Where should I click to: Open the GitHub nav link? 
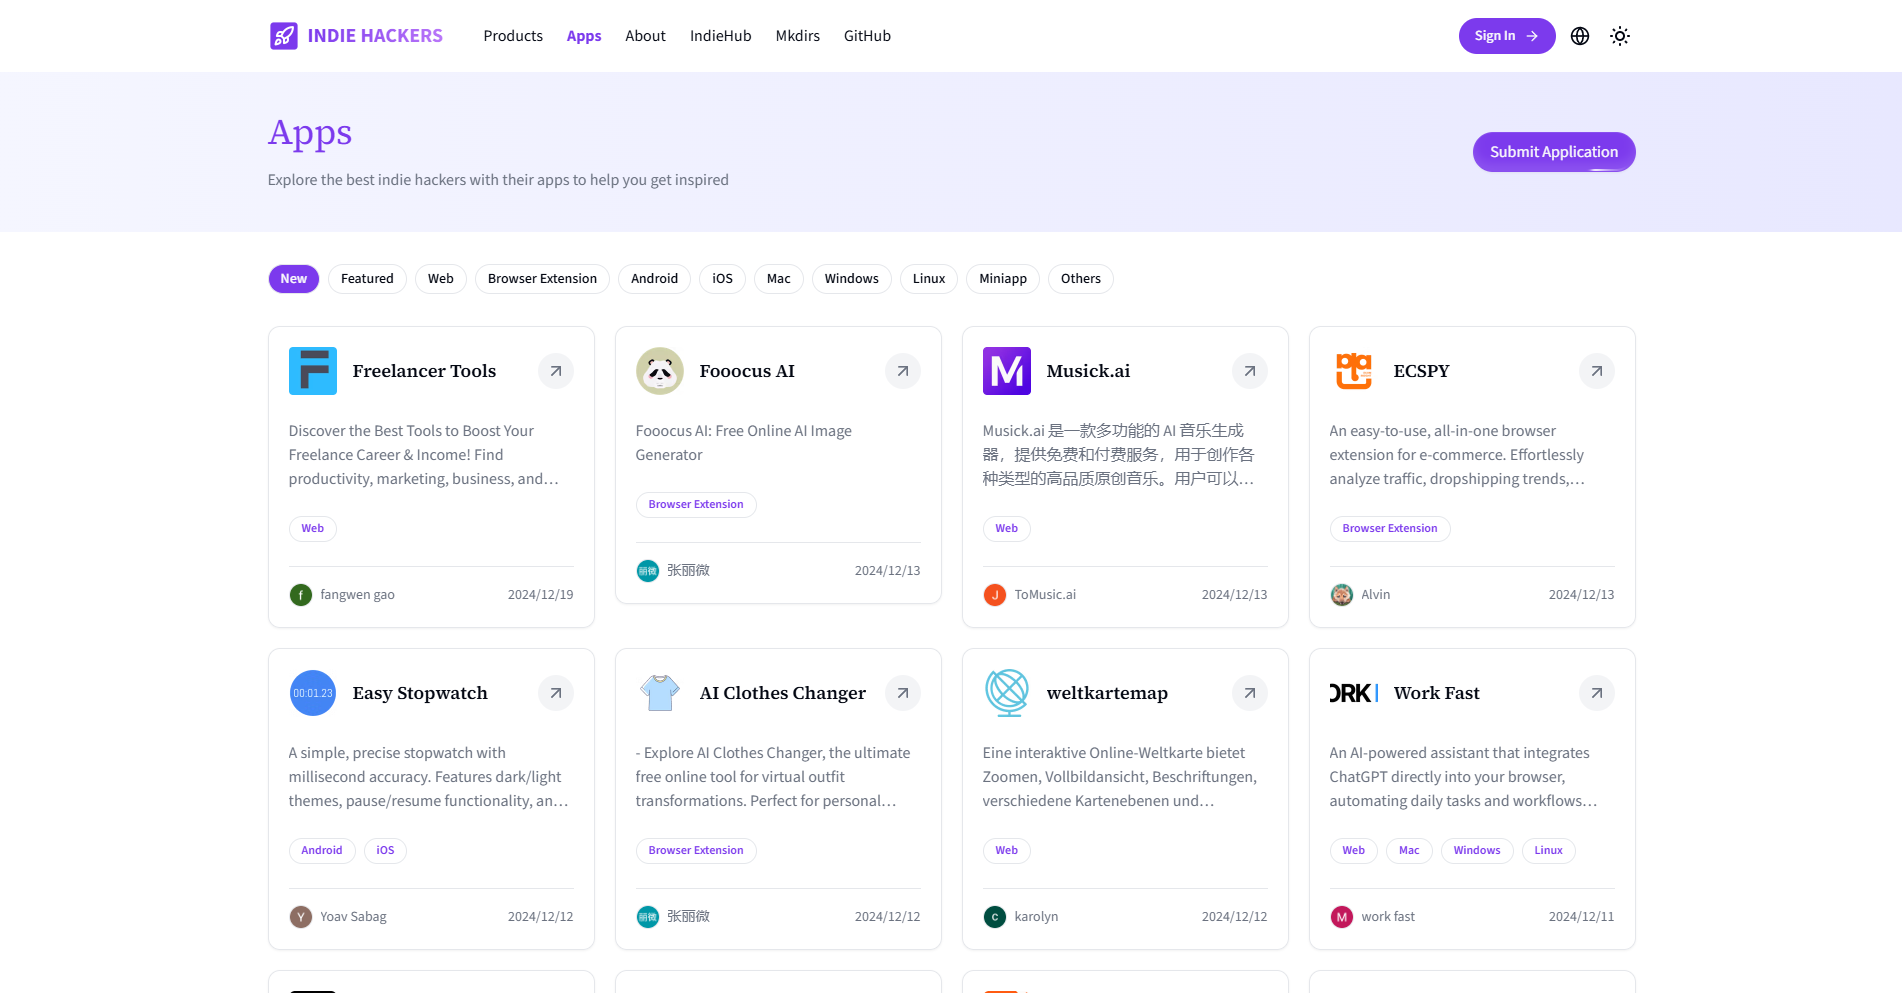[x=867, y=36]
